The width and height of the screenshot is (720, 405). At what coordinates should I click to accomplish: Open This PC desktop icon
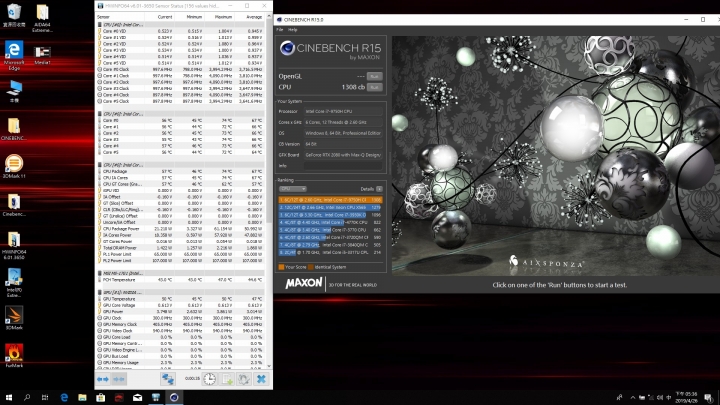[14, 91]
